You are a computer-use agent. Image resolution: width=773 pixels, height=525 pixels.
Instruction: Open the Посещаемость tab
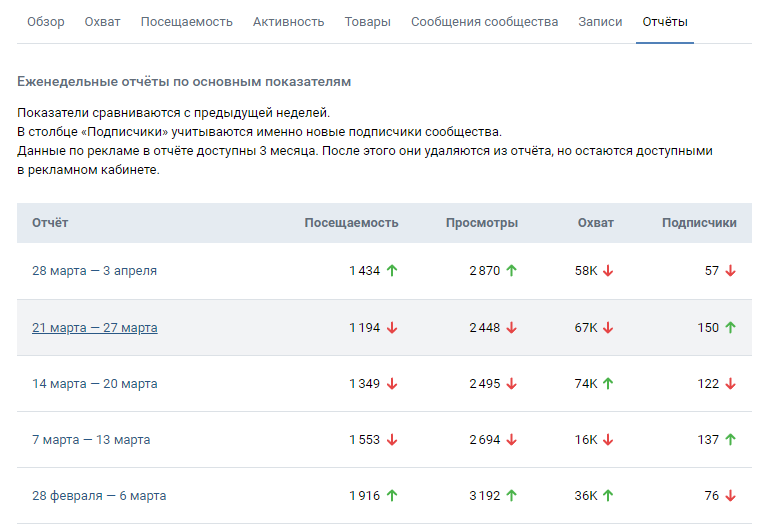186,22
